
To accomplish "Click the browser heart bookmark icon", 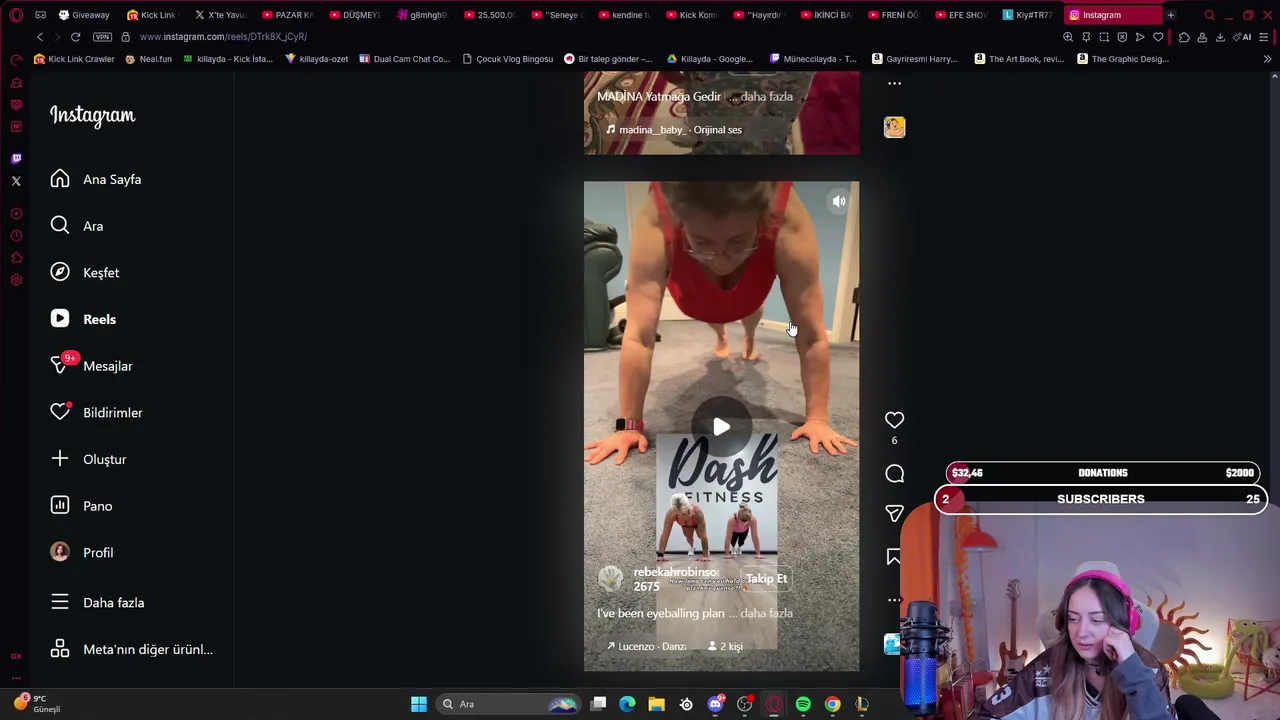I will (x=1158, y=37).
